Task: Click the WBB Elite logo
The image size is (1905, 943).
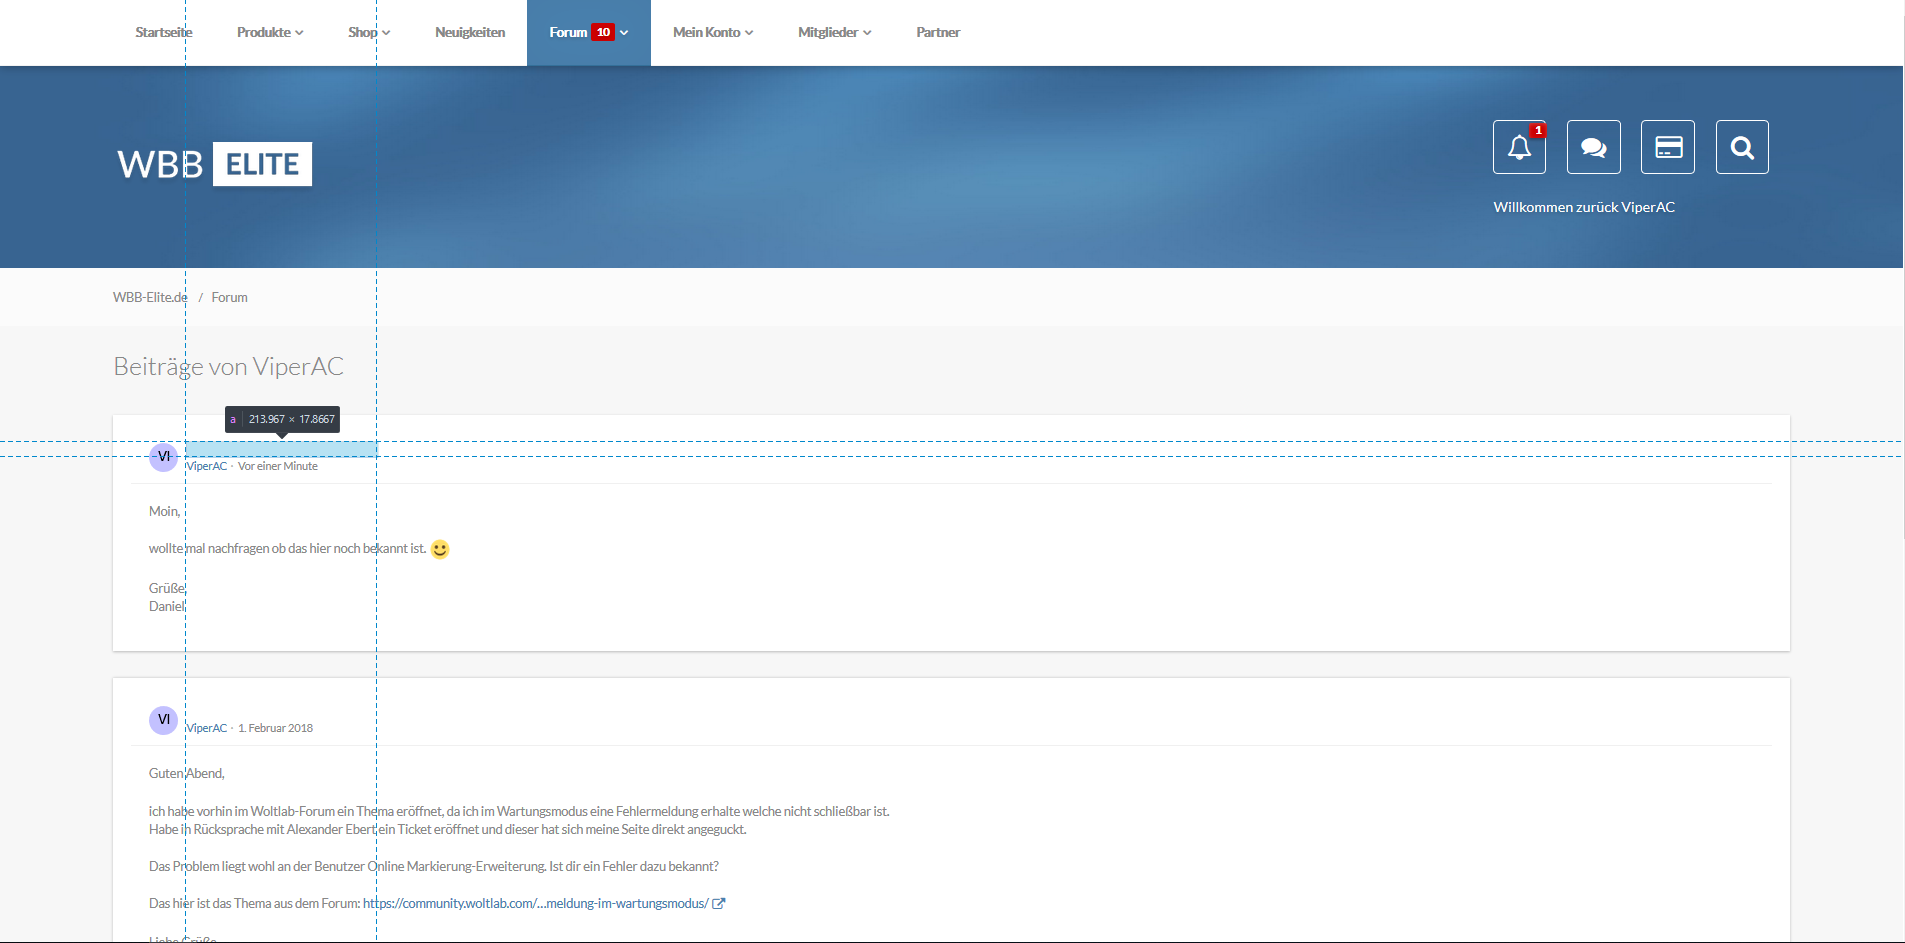Action: 214,164
